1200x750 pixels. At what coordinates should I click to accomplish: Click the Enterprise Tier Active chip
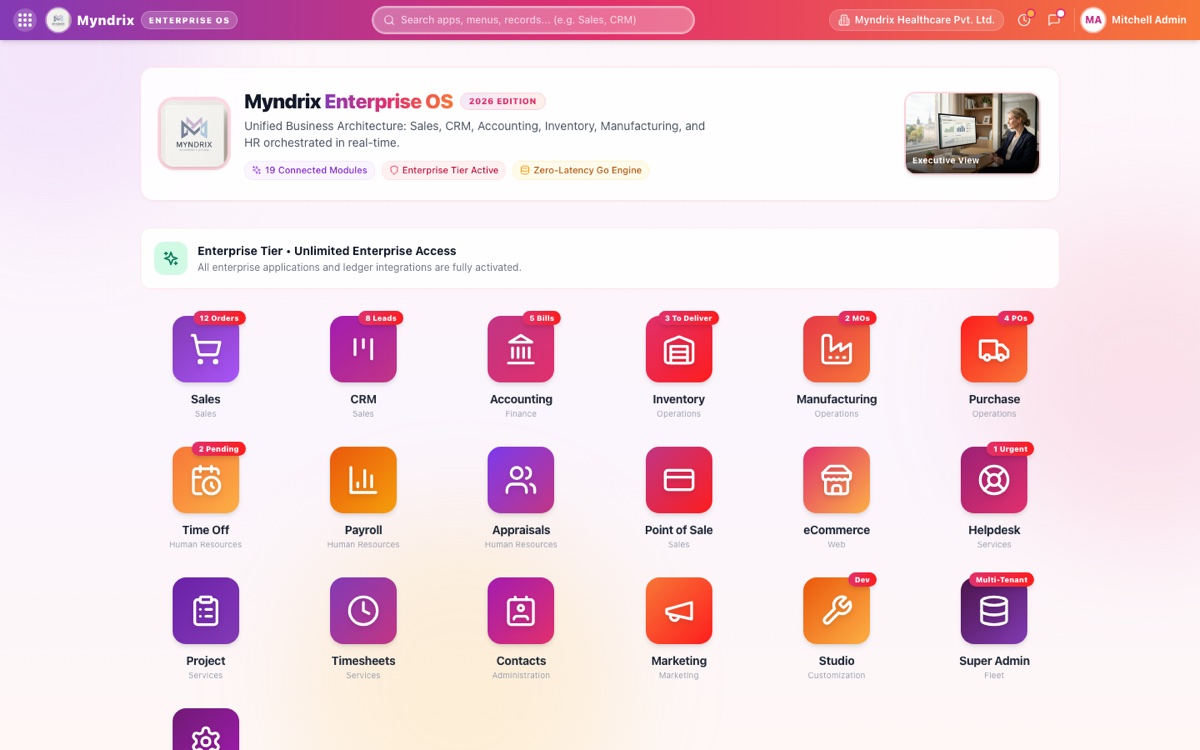(x=444, y=171)
